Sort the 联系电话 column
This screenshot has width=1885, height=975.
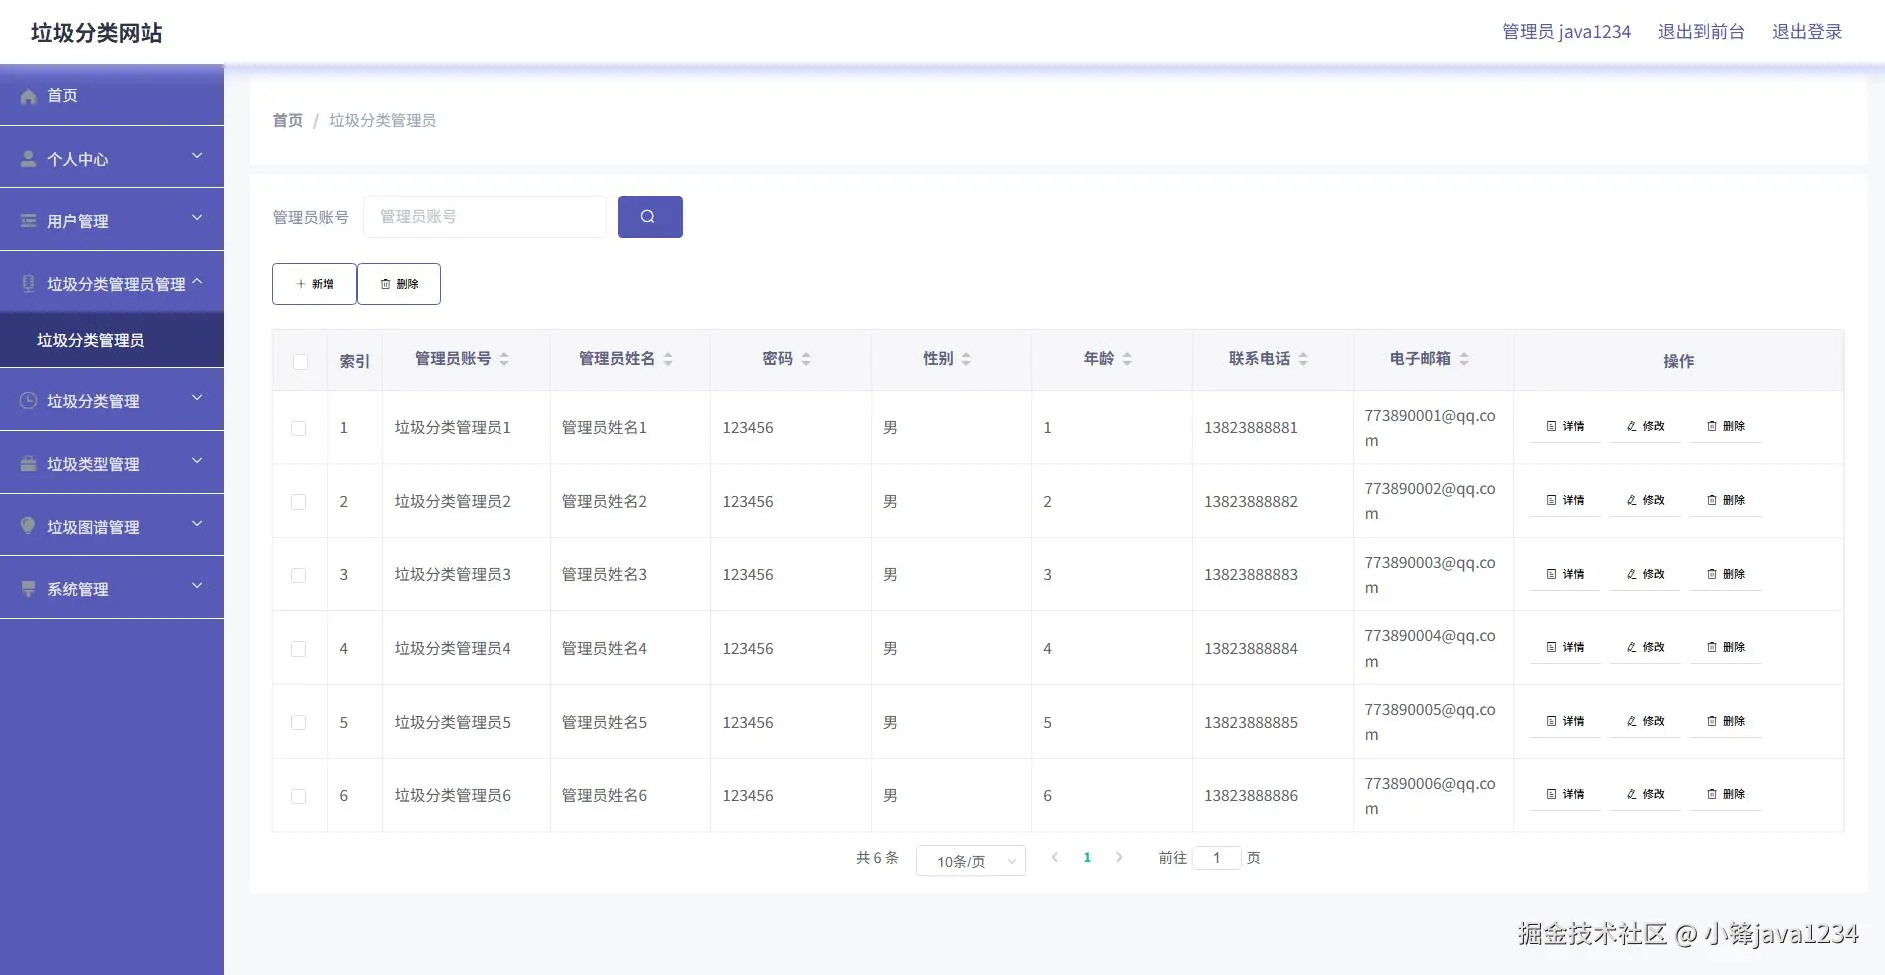click(1303, 359)
